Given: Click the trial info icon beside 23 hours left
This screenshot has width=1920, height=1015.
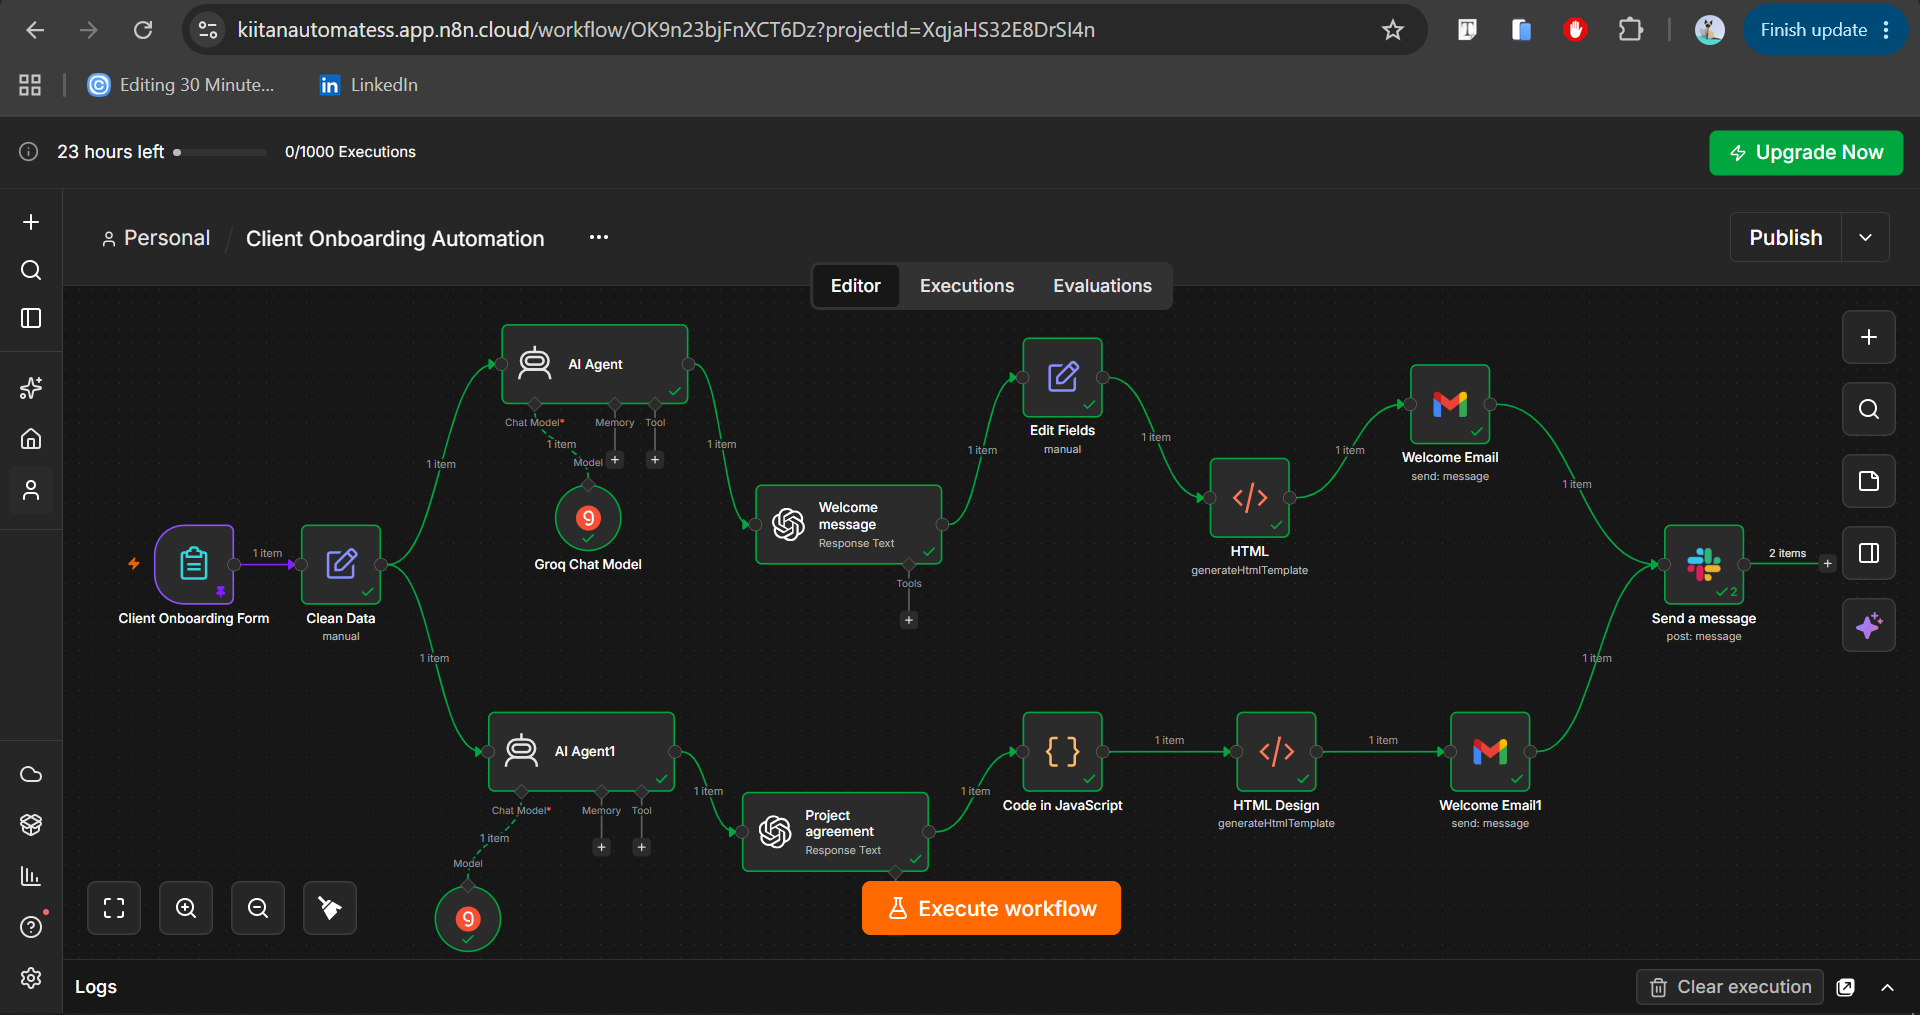Looking at the screenshot, I should (x=29, y=152).
